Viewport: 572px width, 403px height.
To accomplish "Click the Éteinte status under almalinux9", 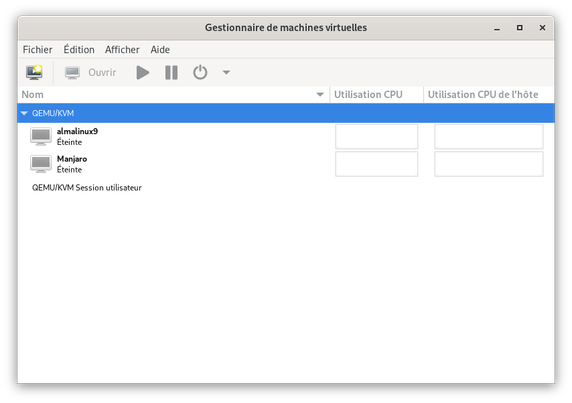I will 69,142.
